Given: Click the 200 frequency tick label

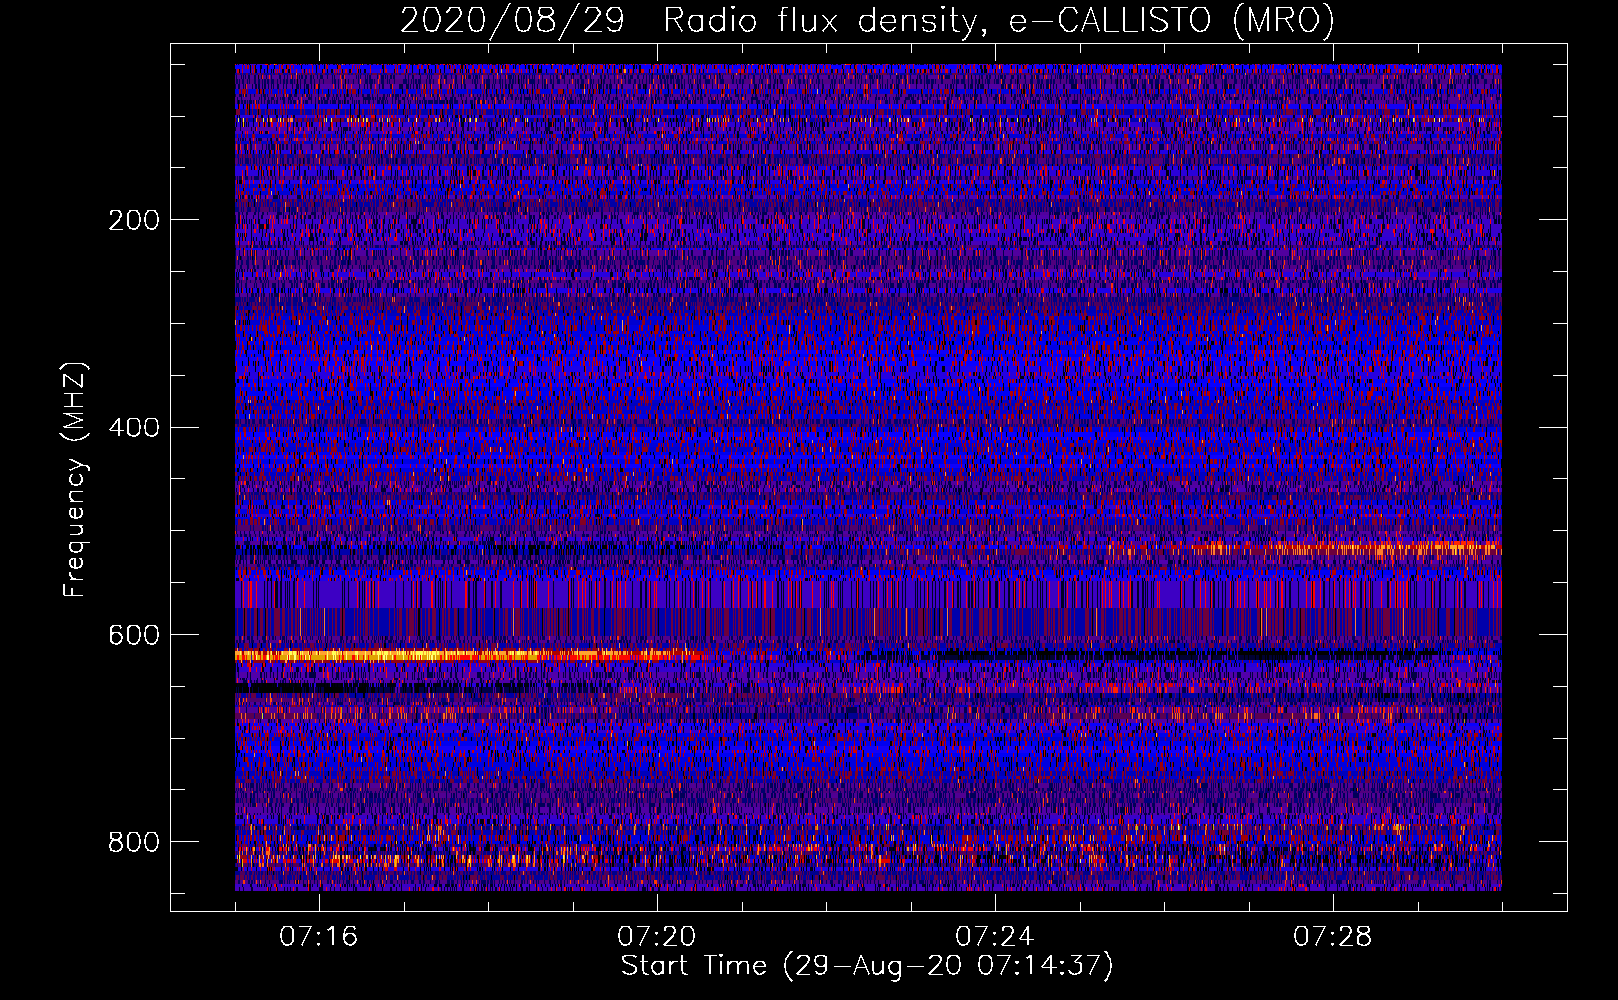Looking at the screenshot, I should (x=134, y=220).
